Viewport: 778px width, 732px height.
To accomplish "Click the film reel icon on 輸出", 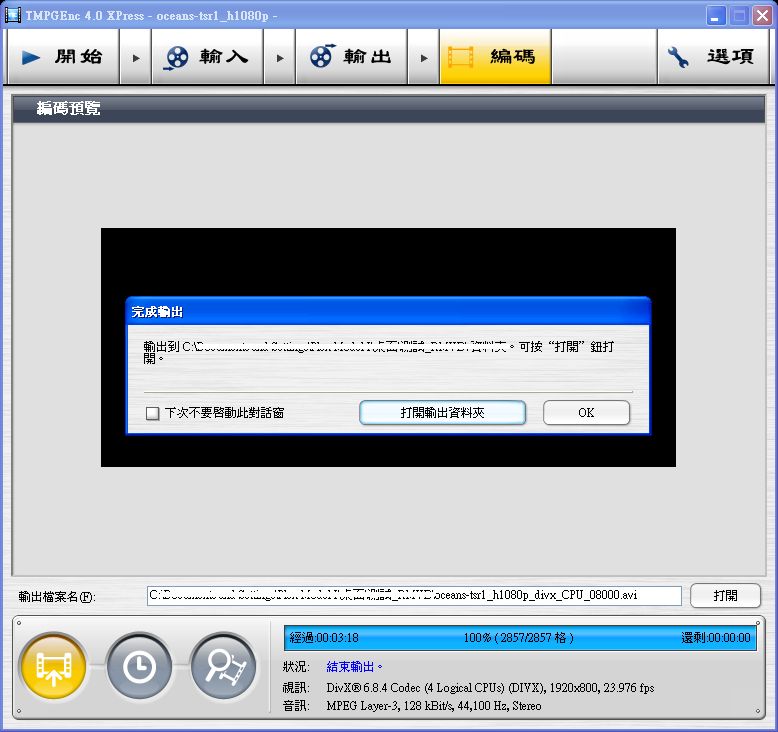I will click(323, 56).
